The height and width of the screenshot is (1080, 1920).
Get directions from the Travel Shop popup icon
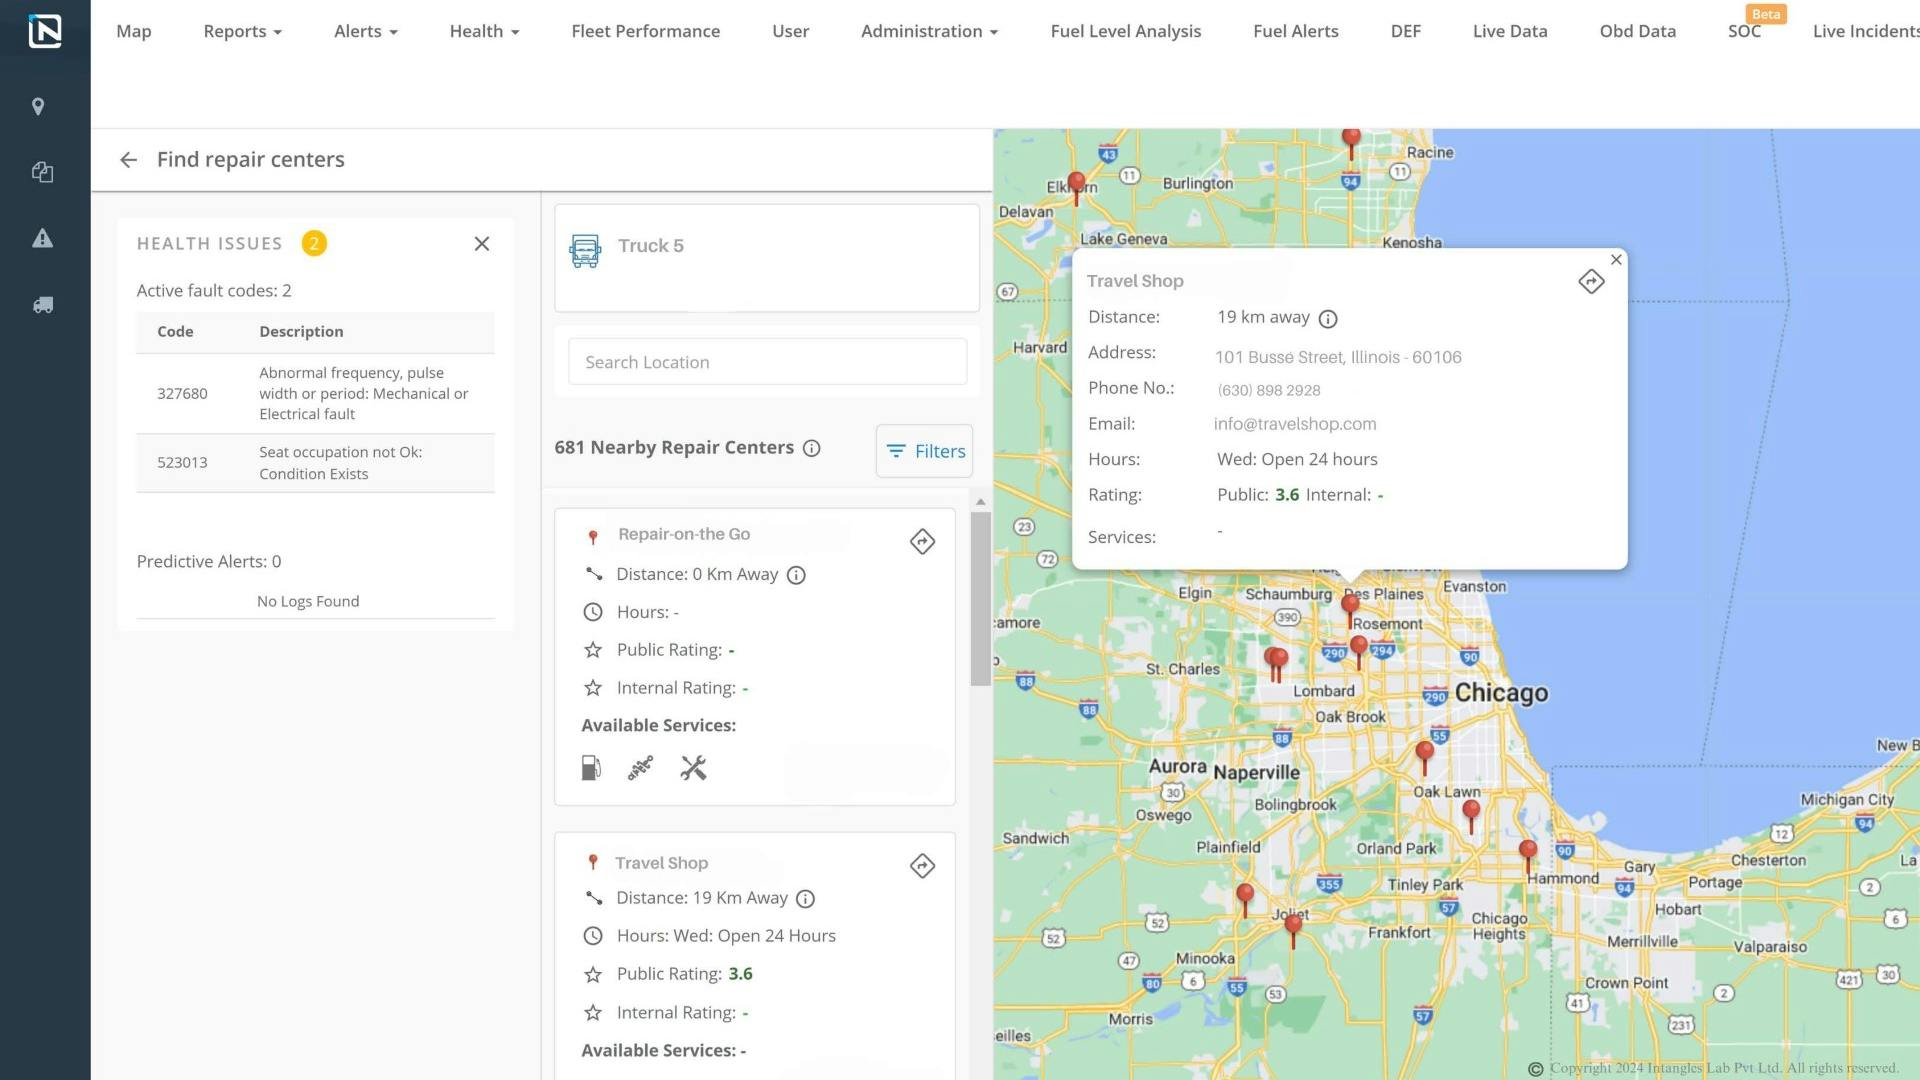(x=1590, y=281)
